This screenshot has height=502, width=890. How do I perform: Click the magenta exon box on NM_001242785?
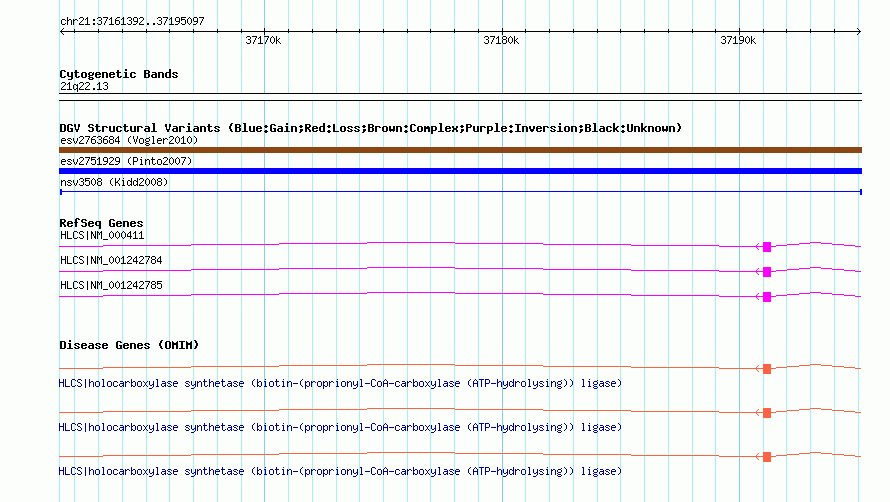coord(767,297)
